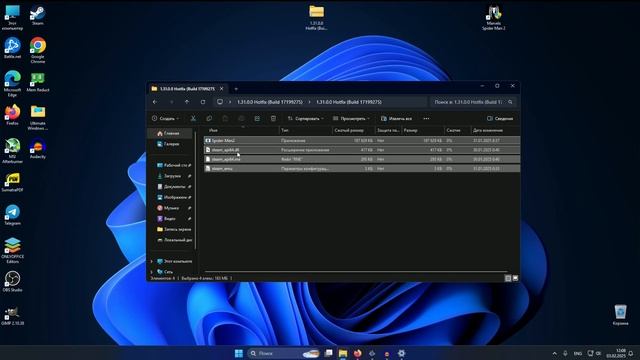Open the Sort dropdown in toolbar
Viewport: 640px width, 360px height.
click(x=306, y=118)
